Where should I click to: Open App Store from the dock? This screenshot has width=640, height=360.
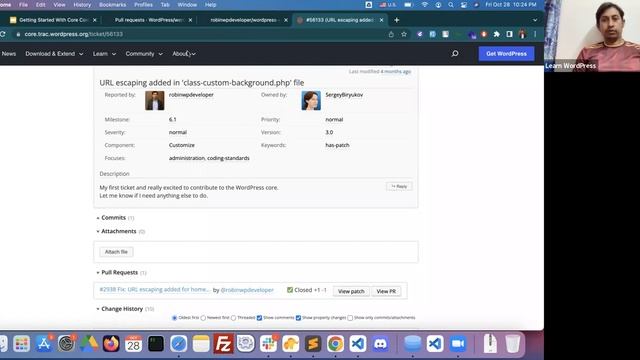(44, 344)
